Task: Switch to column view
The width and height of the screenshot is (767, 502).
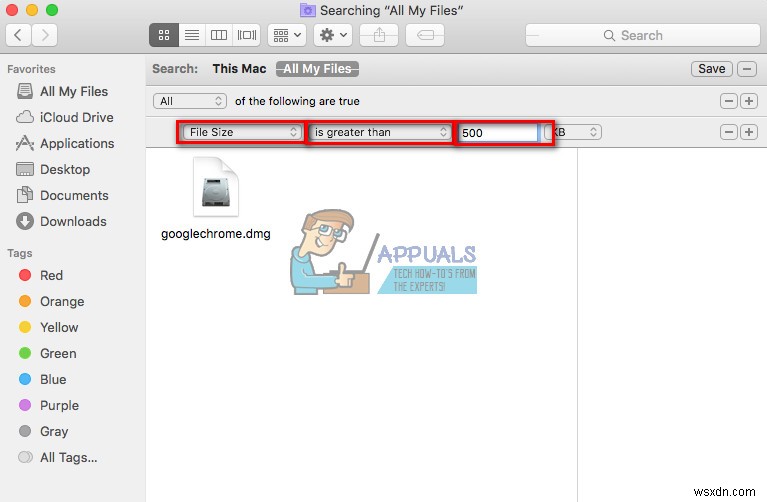Action: click(219, 35)
